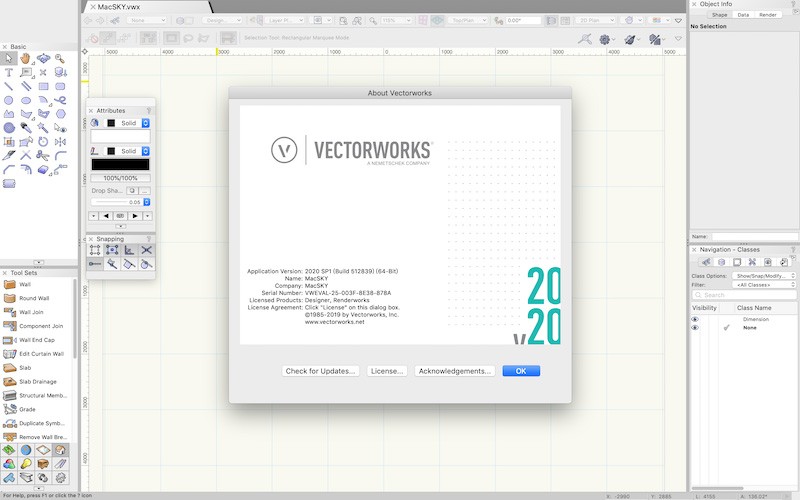Toggle Snap to Angle in Snapping palette

pos(129,250)
